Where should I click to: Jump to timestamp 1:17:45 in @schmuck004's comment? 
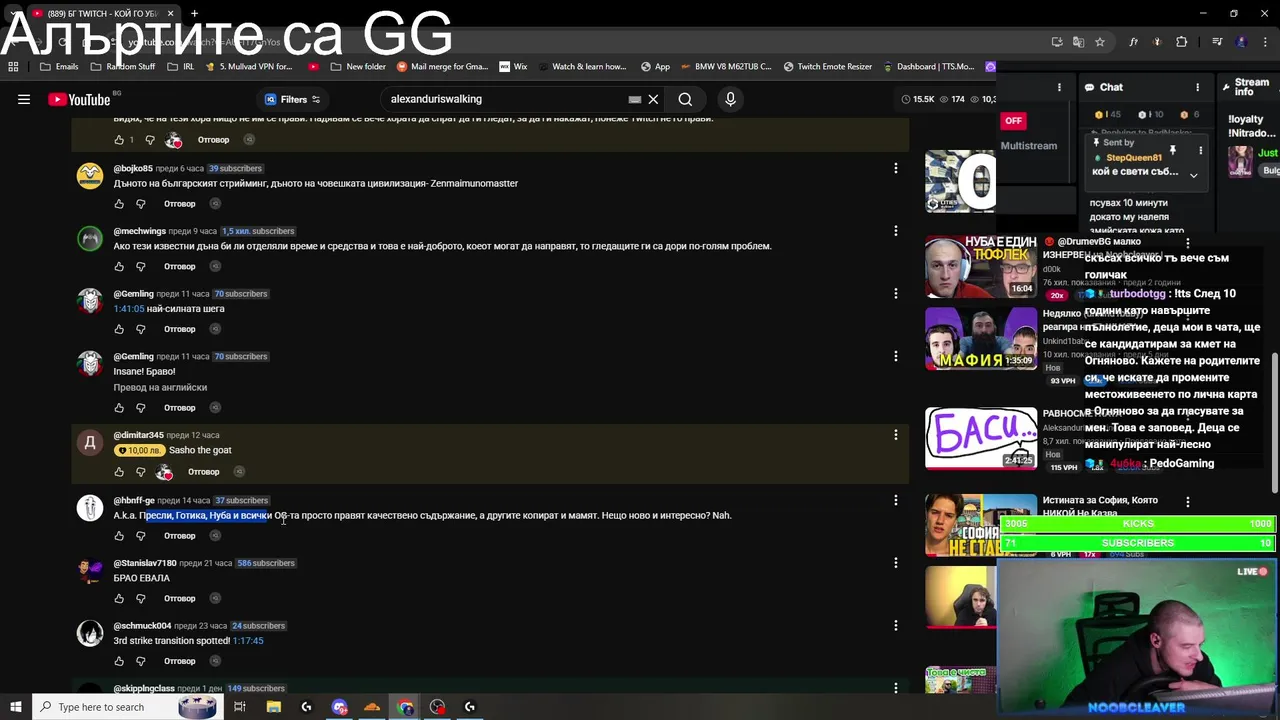(247, 641)
